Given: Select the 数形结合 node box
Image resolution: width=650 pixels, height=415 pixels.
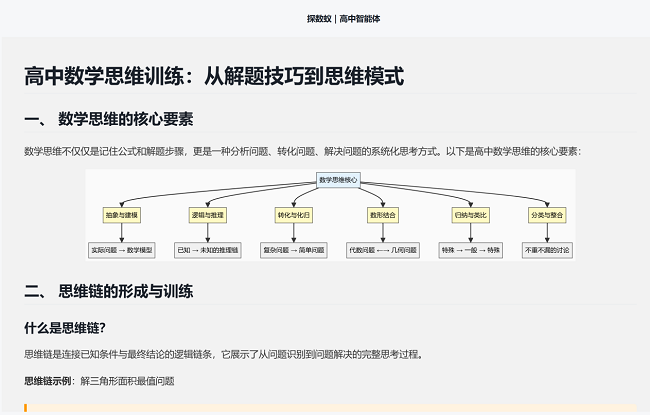Looking at the screenshot, I should [x=383, y=215].
